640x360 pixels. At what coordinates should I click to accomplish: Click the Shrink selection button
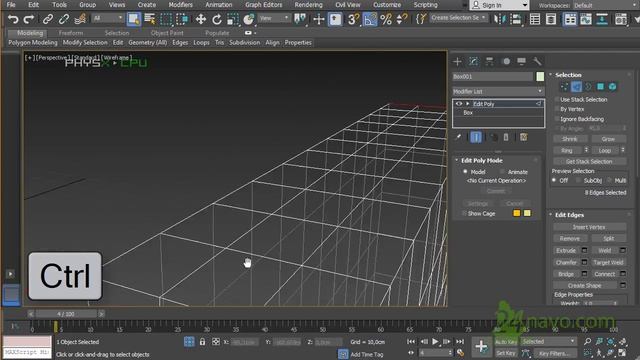[x=570, y=139]
